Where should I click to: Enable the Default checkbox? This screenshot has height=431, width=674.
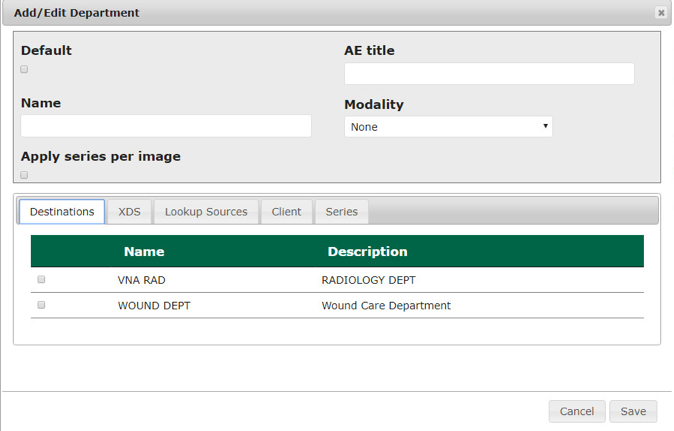(25, 69)
